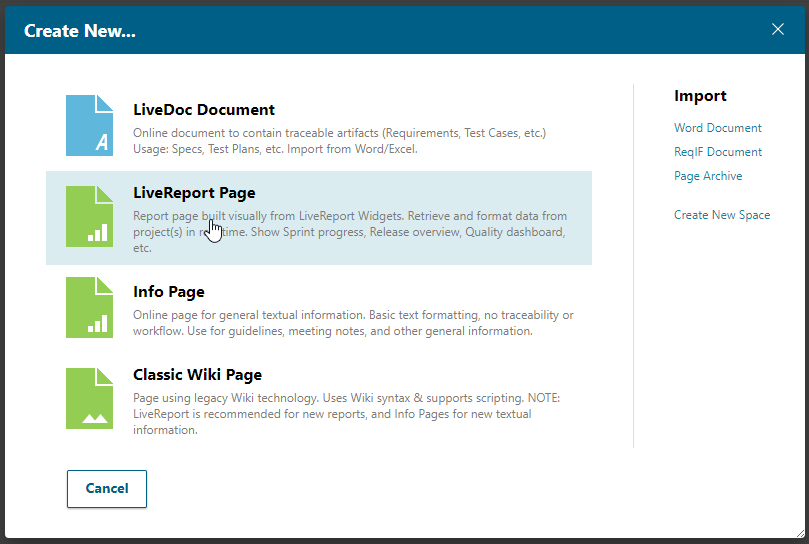This screenshot has height=544, width=809.
Task: Click the LiveReport Widgets description text
Action: coord(350,232)
